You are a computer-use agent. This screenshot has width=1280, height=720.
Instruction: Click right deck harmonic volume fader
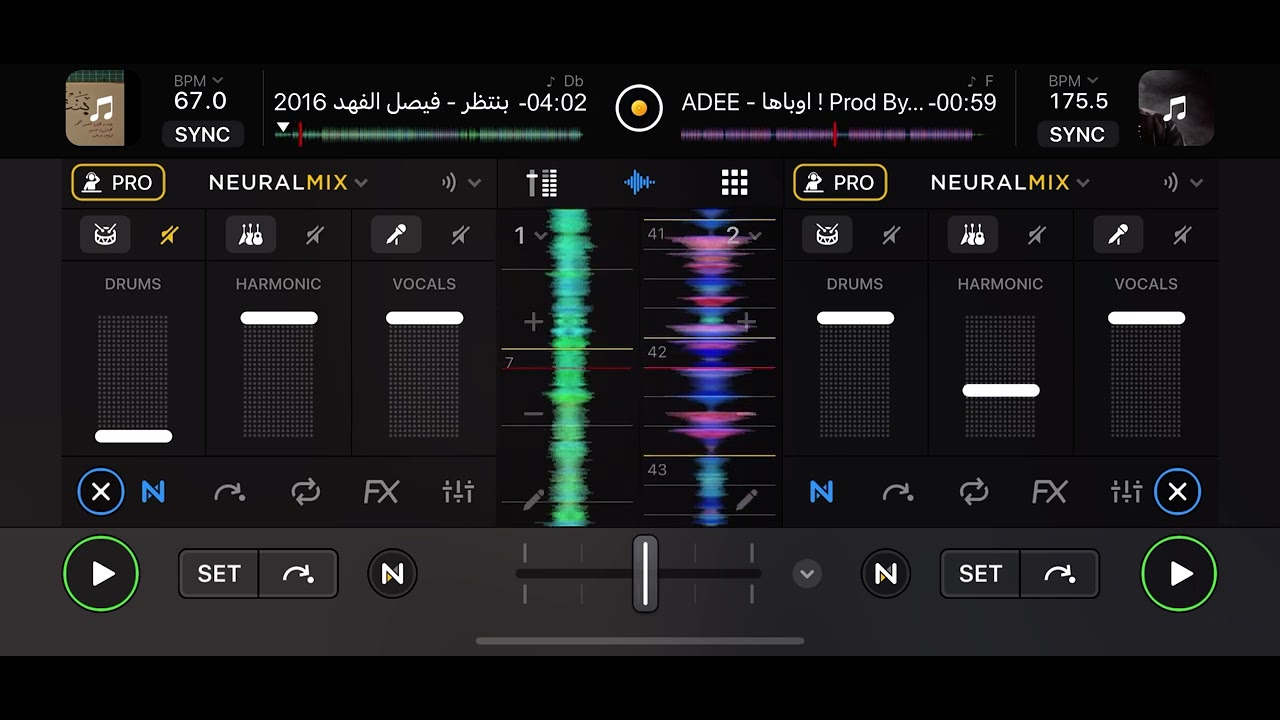pos(1001,390)
